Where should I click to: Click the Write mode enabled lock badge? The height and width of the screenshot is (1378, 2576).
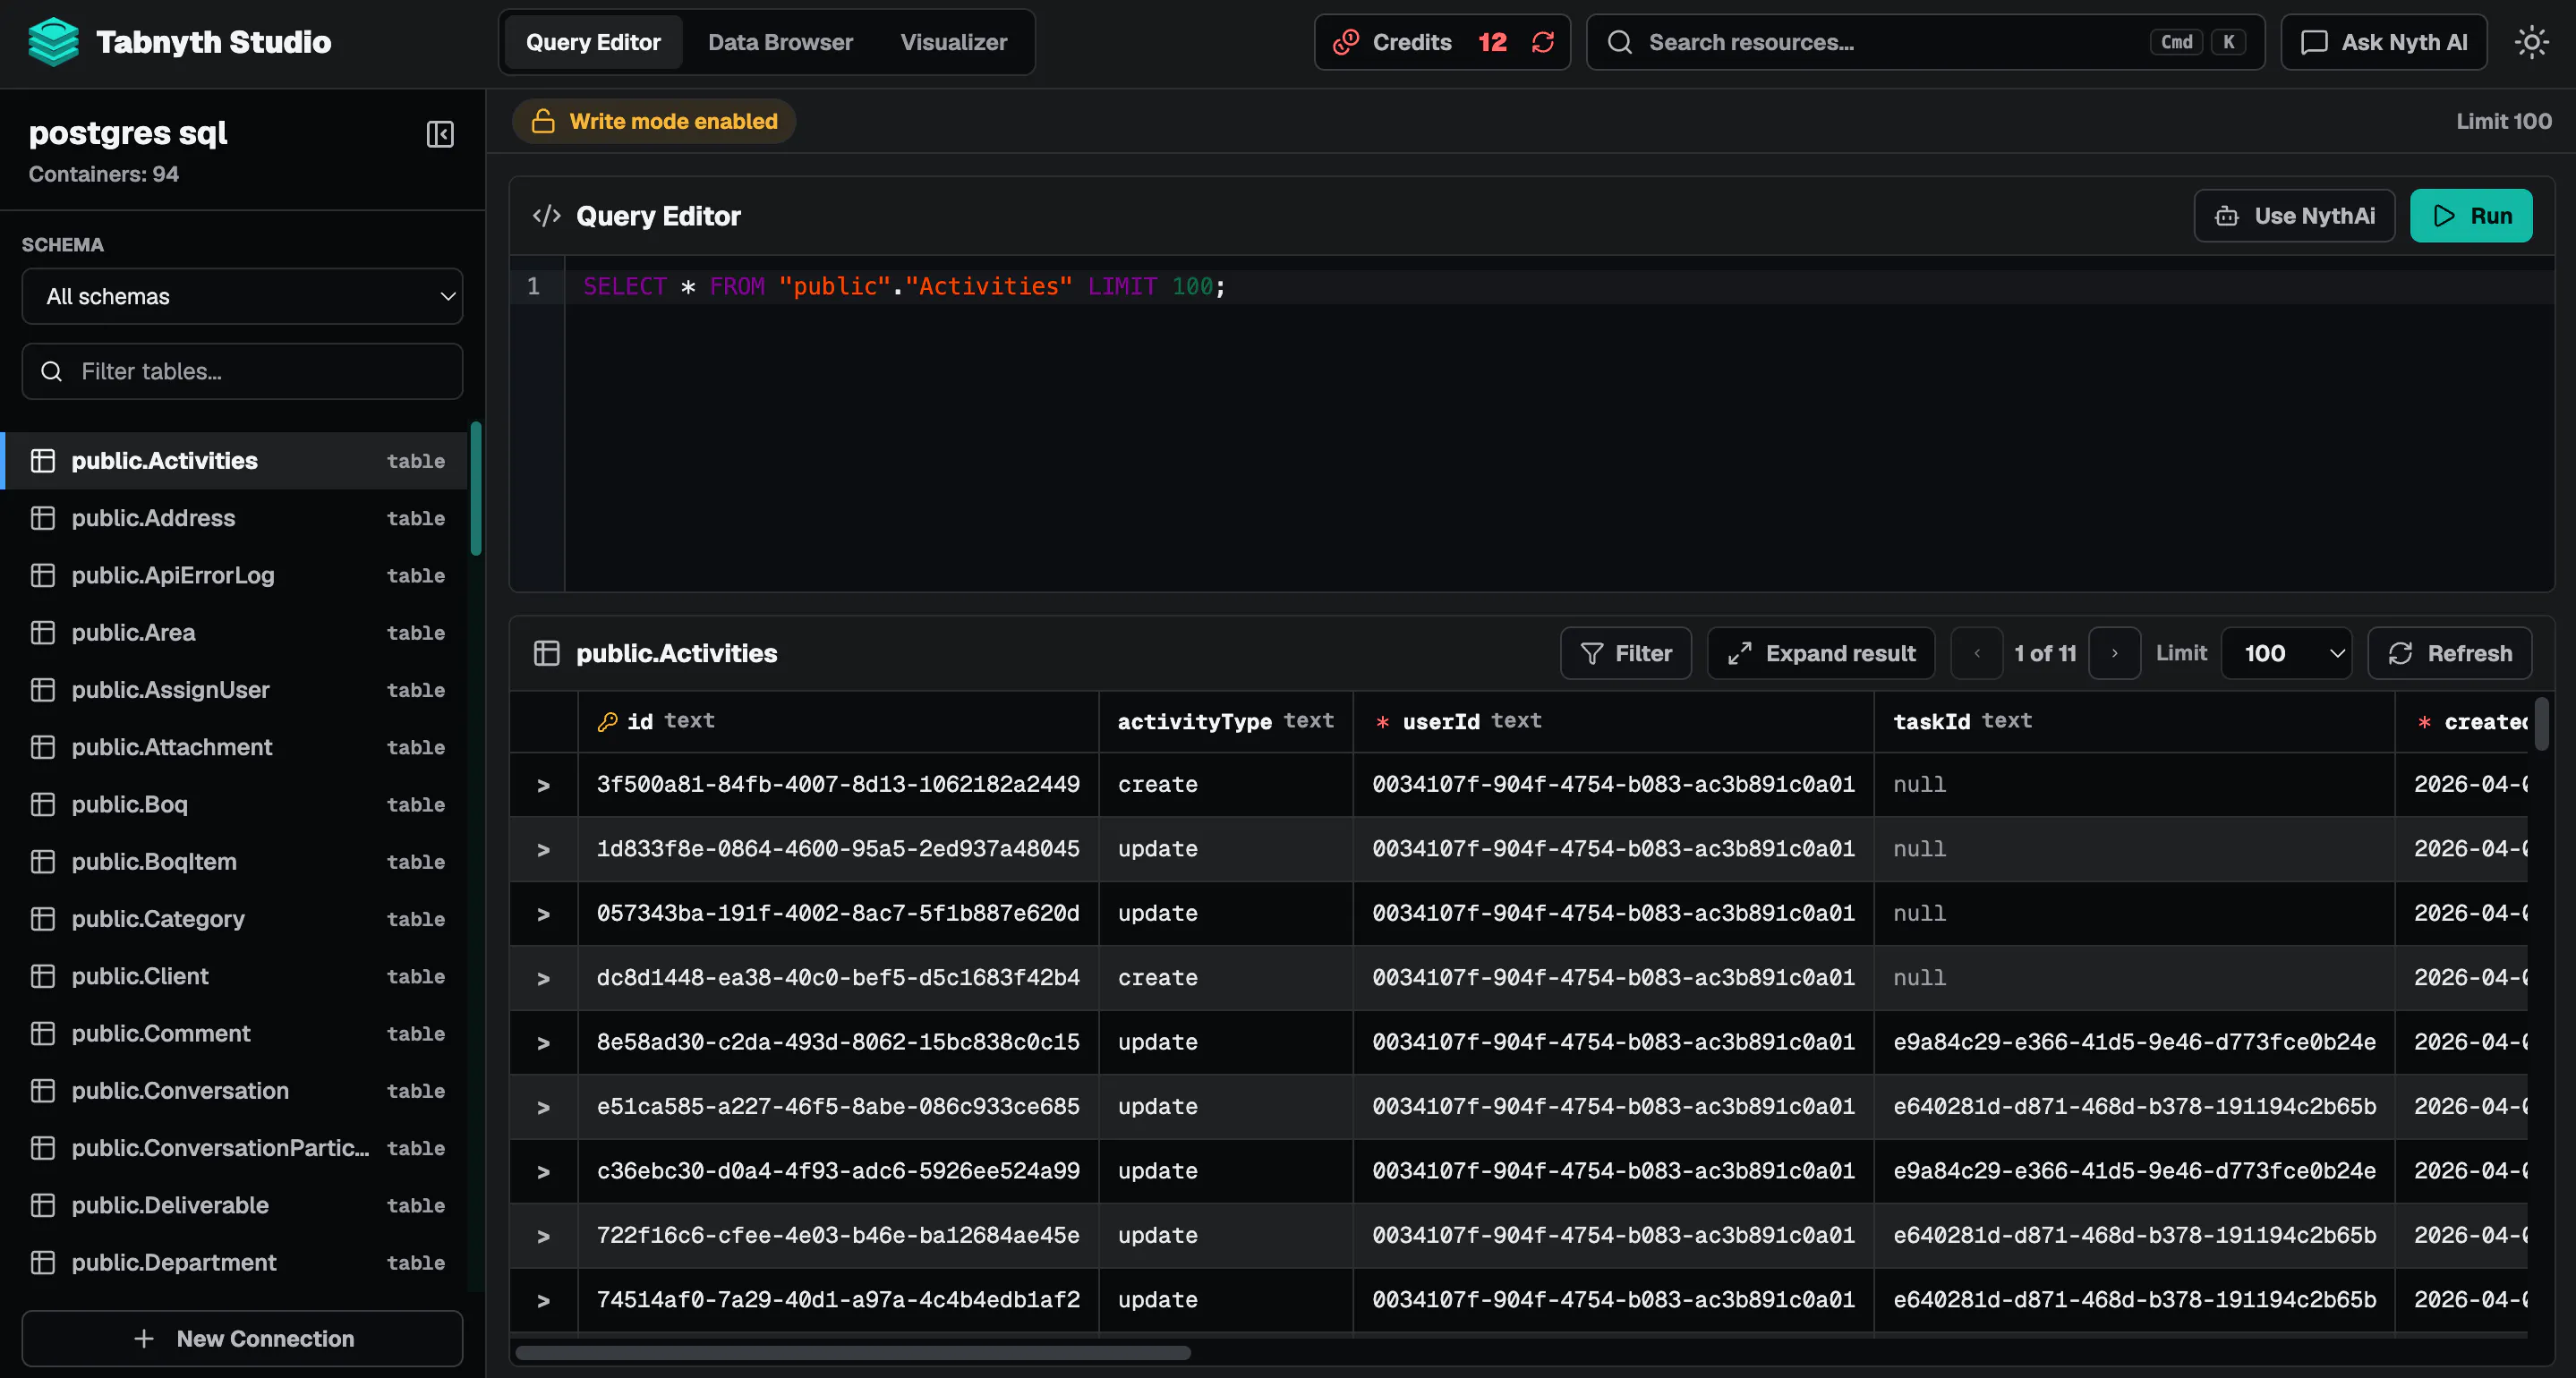654,121
